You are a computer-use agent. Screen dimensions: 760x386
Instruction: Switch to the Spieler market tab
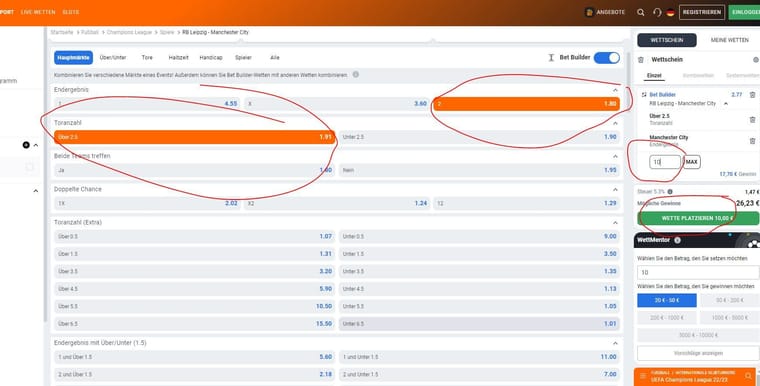point(243,58)
